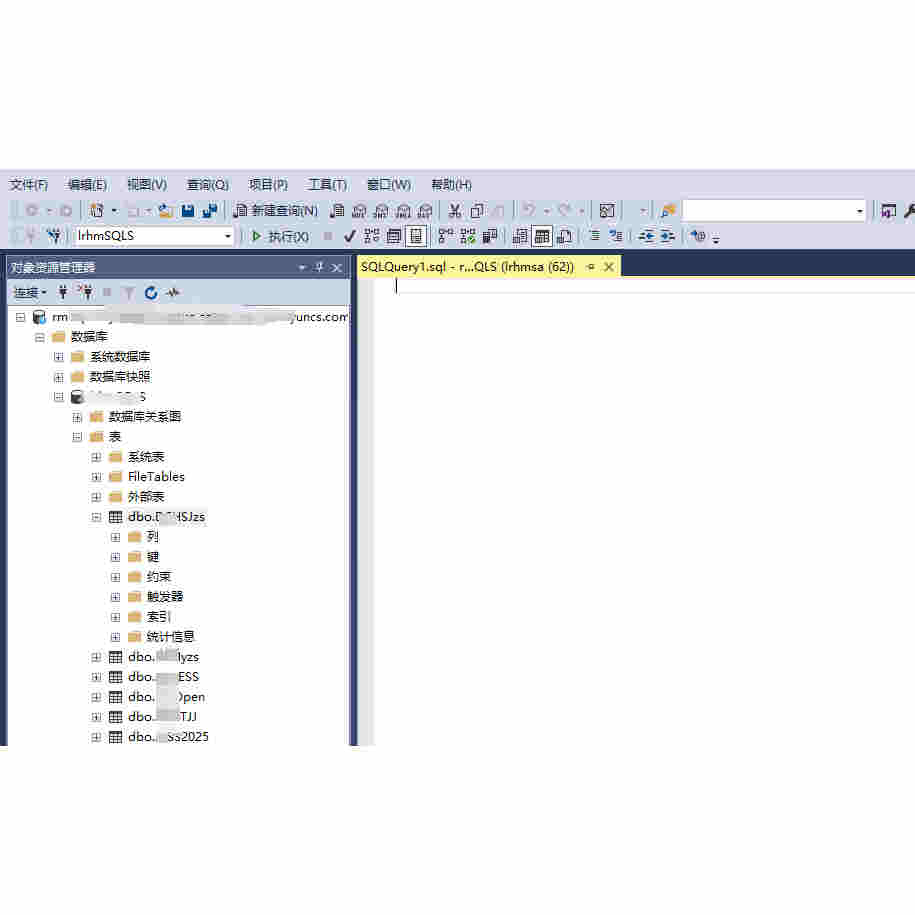Click the Specify Template Parameter Values icon
This screenshot has height=915, width=915.
(698, 236)
